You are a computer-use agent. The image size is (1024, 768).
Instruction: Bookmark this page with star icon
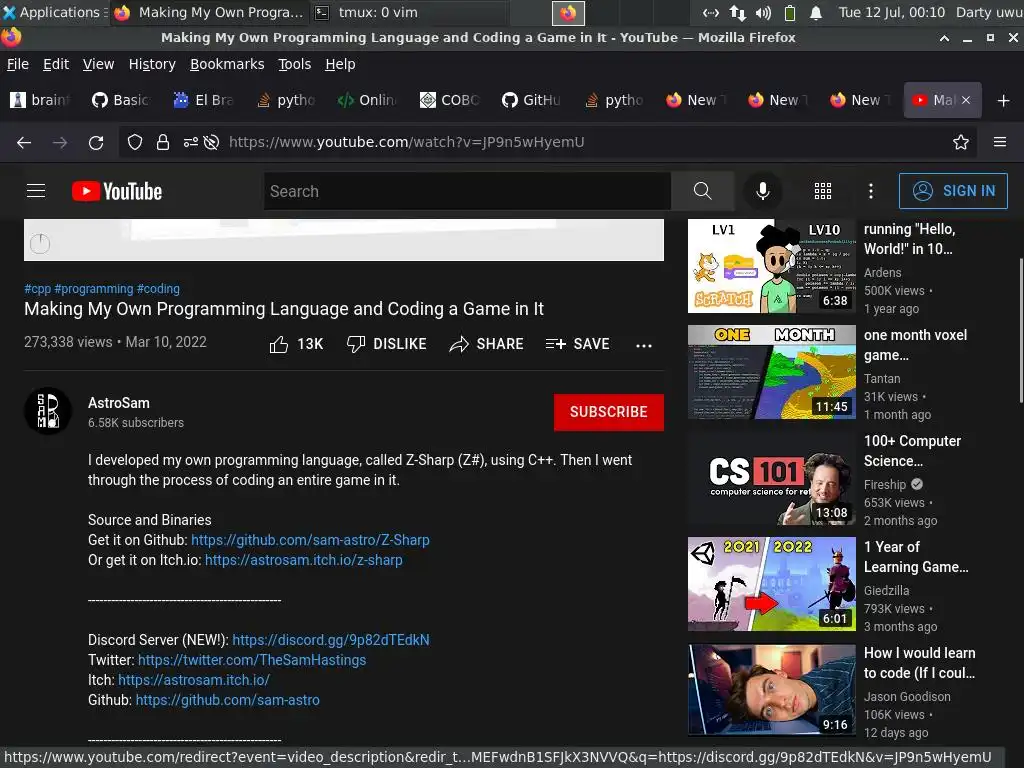[961, 142]
